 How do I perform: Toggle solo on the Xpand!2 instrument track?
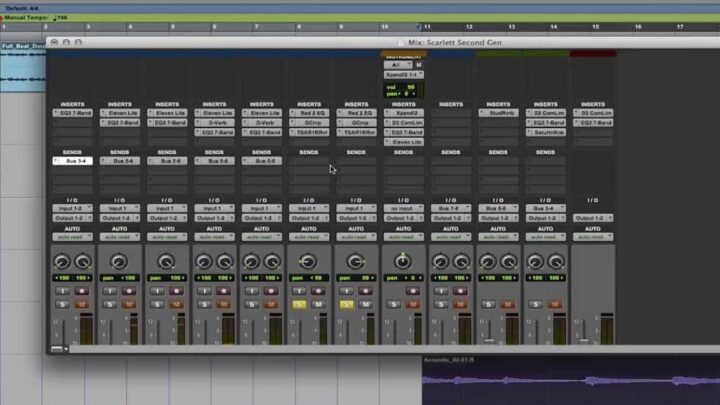click(x=393, y=304)
